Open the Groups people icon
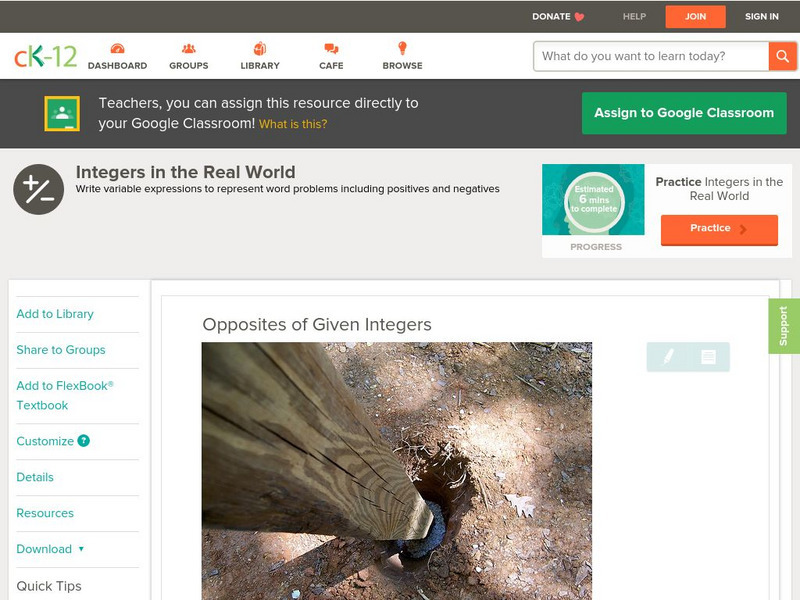Viewport: 800px width, 600px height. (189, 48)
